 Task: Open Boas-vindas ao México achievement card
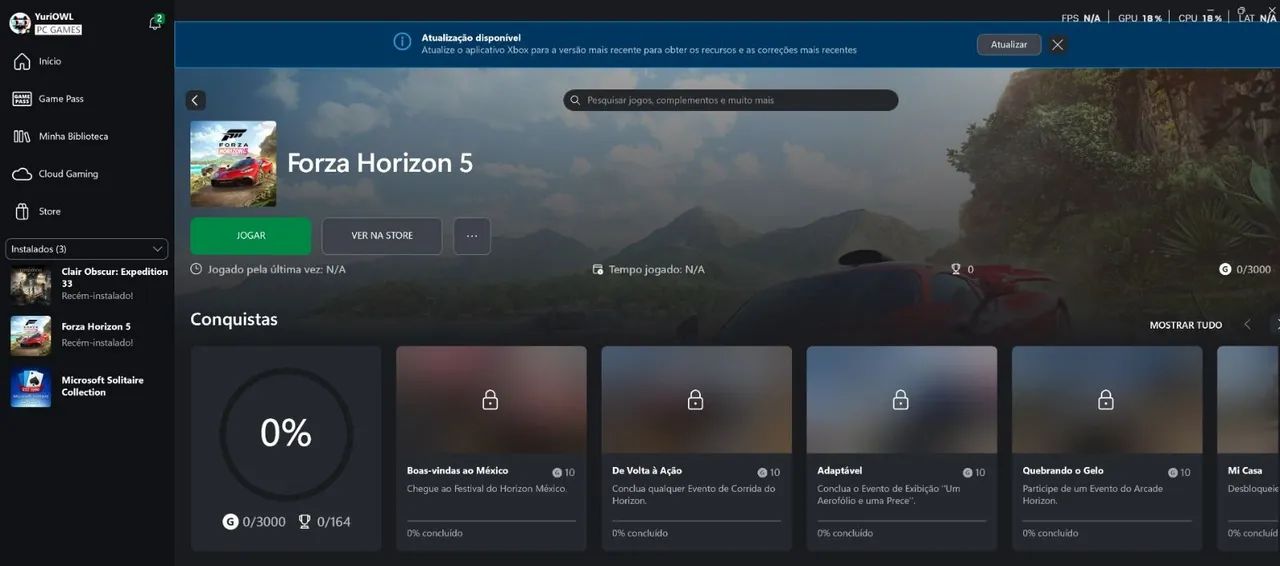pyautogui.click(x=491, y=448)
